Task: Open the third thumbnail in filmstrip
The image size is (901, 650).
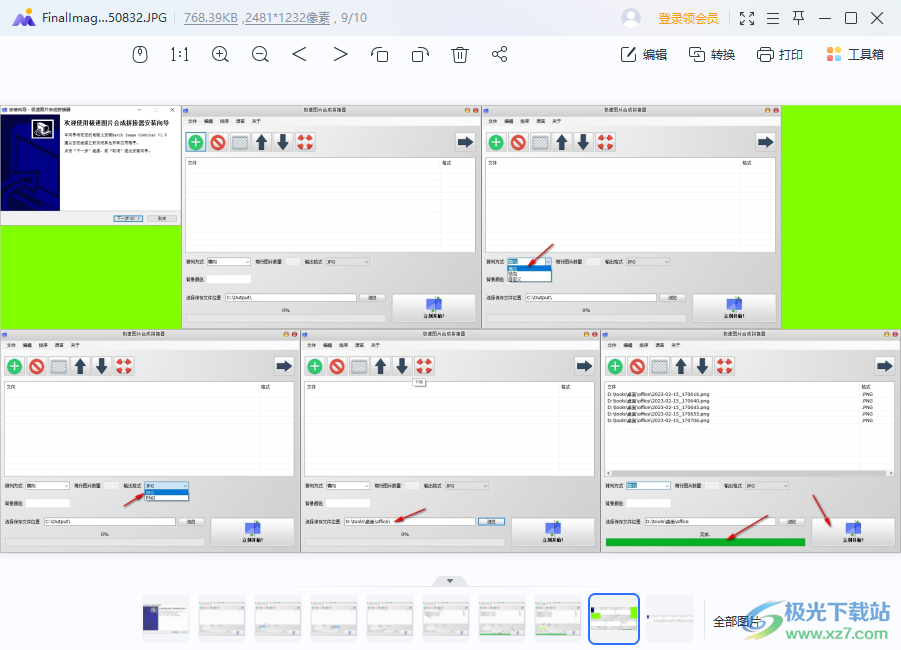Action: (278, 619)
